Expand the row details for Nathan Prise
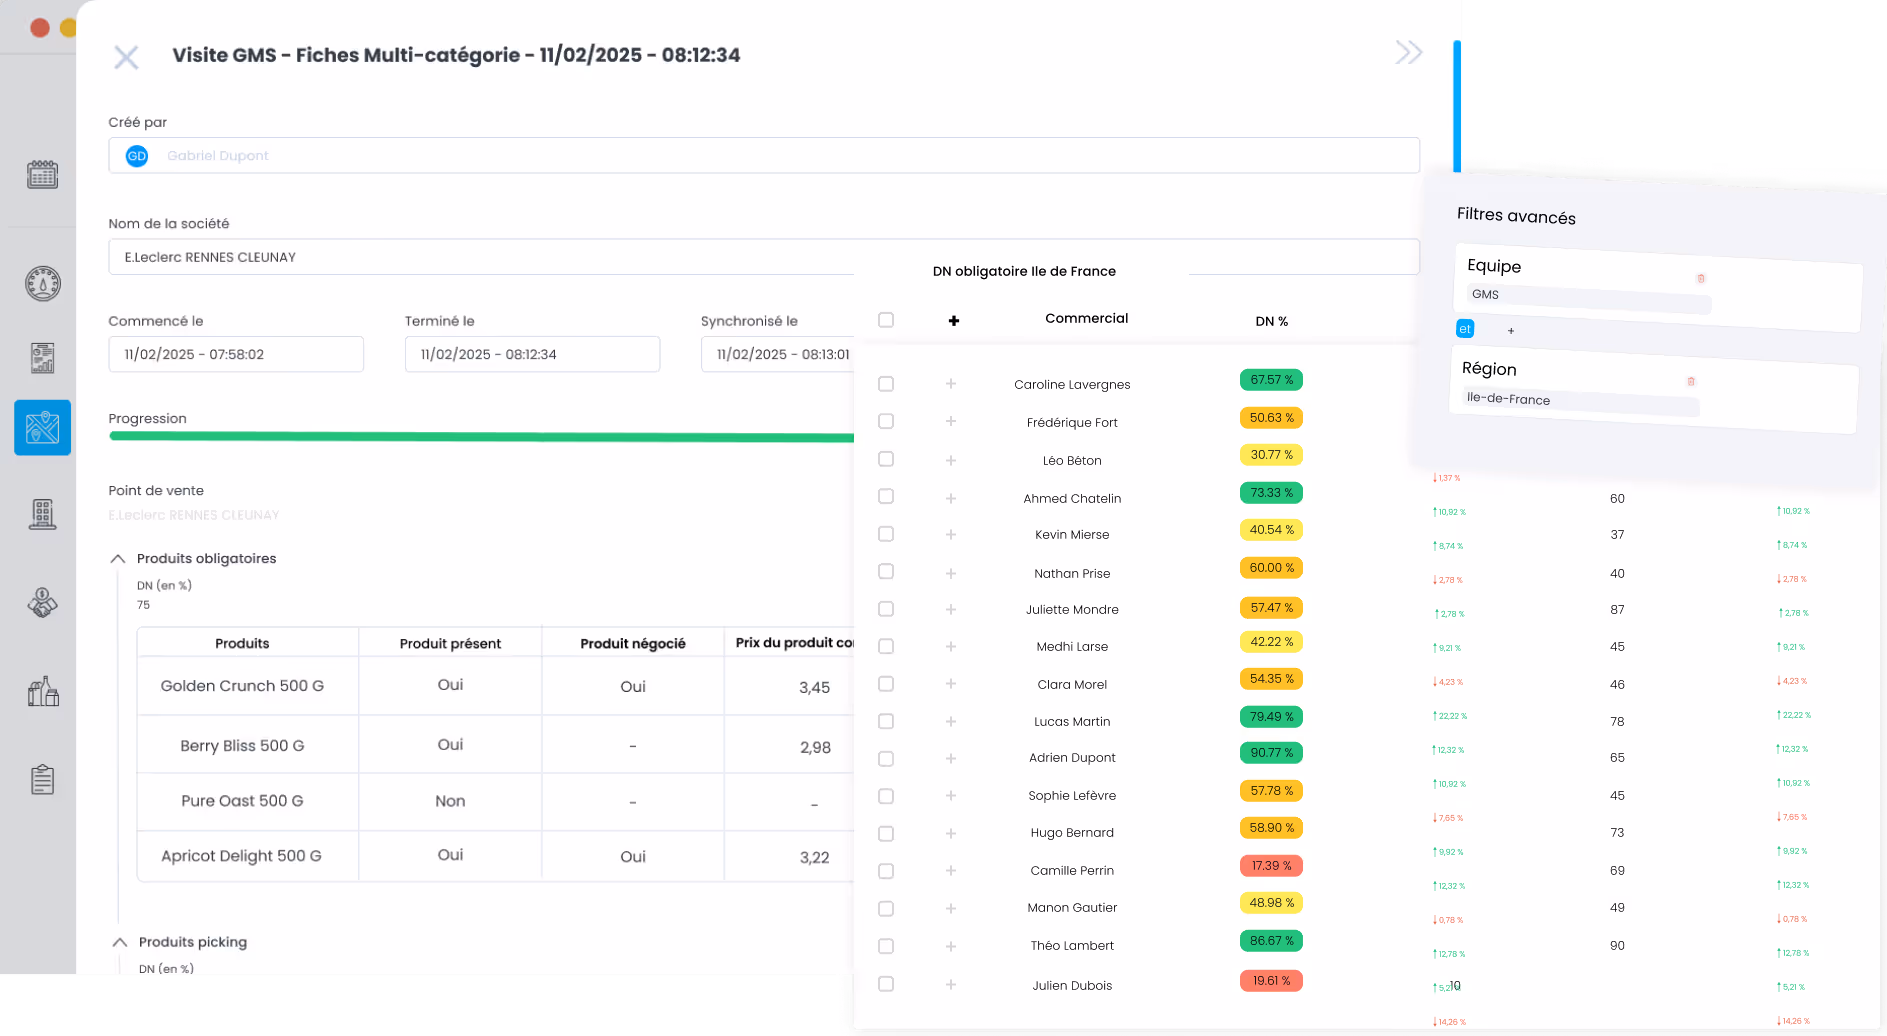 pyautogui.click(x=950, y=571)
